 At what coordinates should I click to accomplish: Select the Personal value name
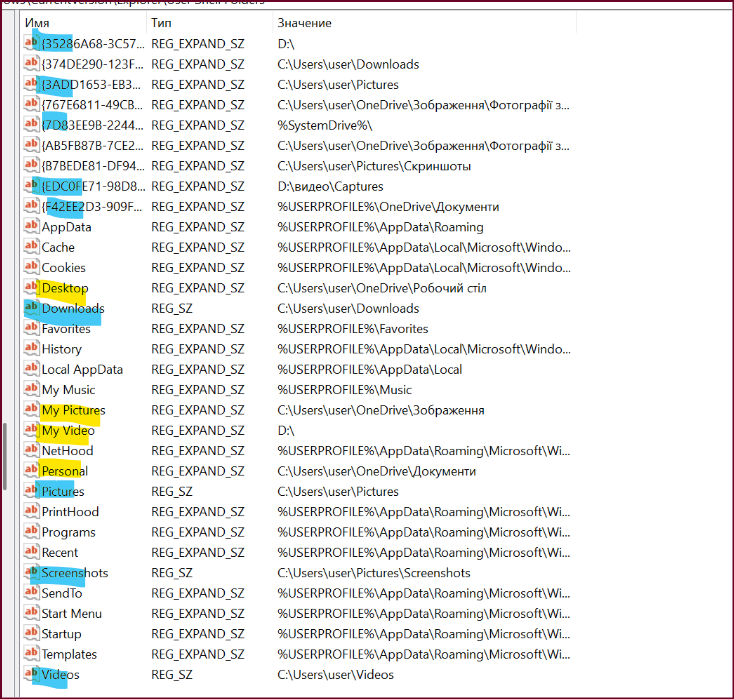[65, 471]
